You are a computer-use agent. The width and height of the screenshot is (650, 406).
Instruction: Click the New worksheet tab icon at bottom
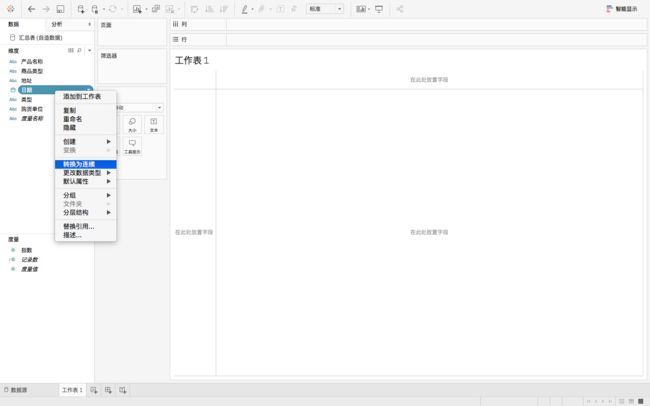click(94, 390)
